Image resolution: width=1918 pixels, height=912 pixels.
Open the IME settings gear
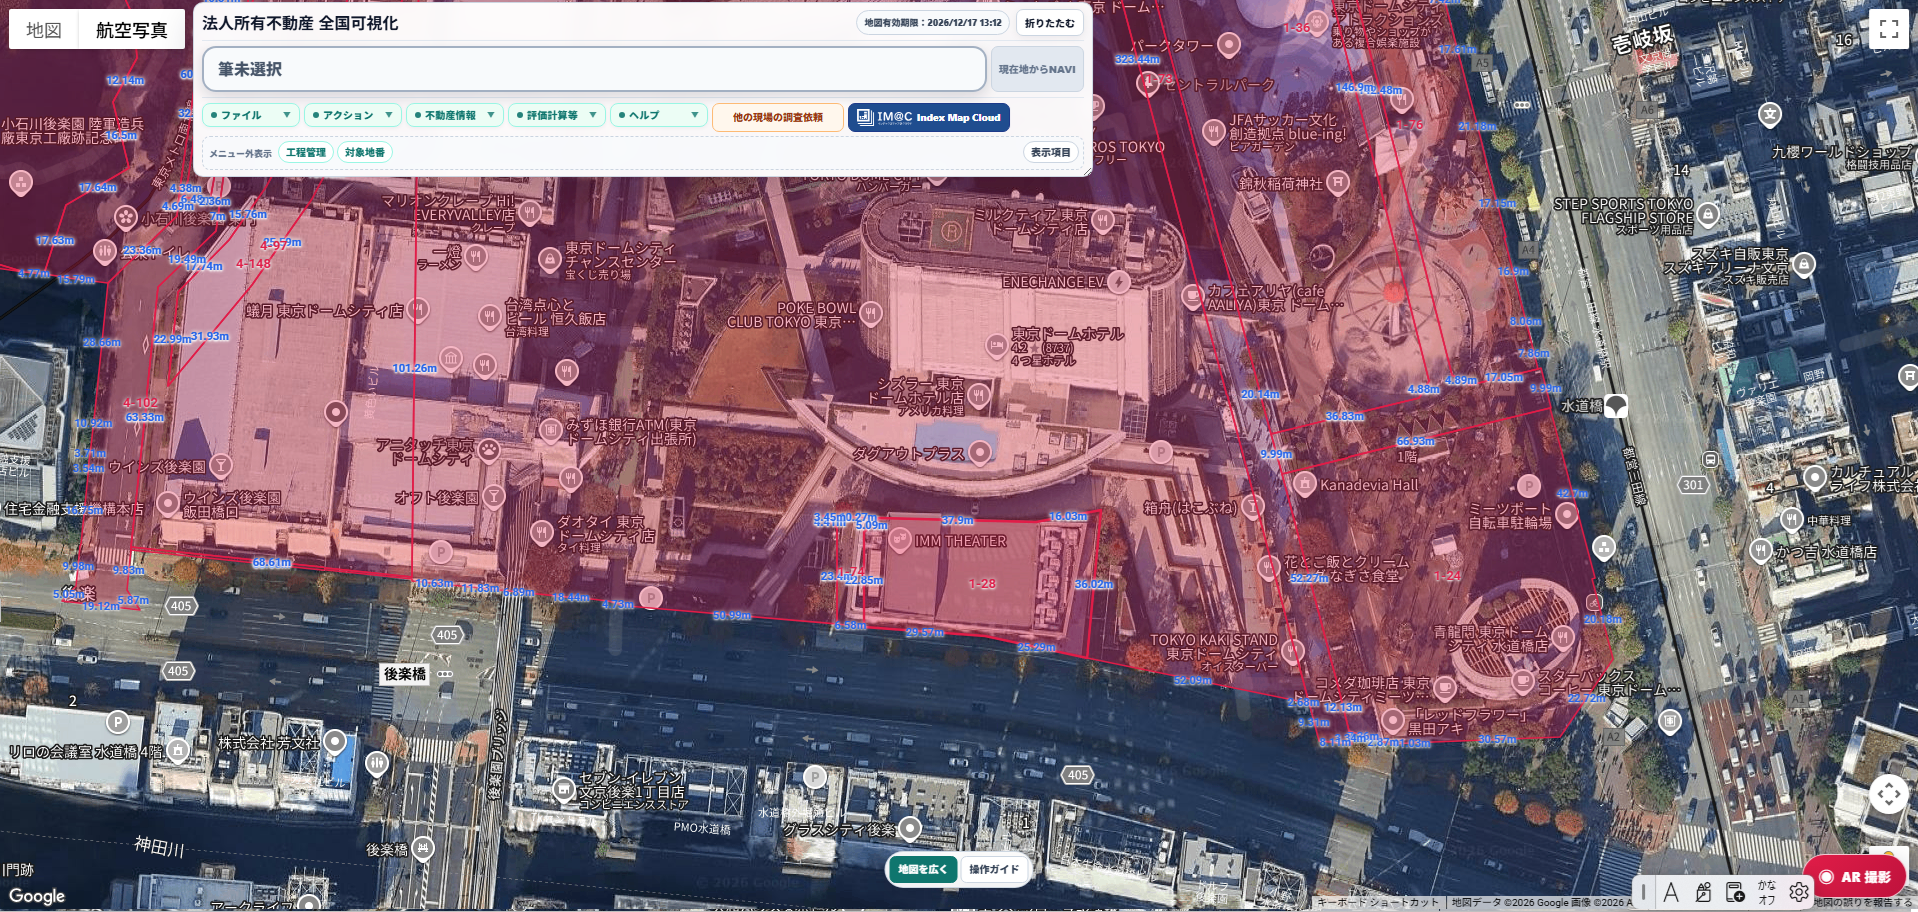[x=1799, y=892]
